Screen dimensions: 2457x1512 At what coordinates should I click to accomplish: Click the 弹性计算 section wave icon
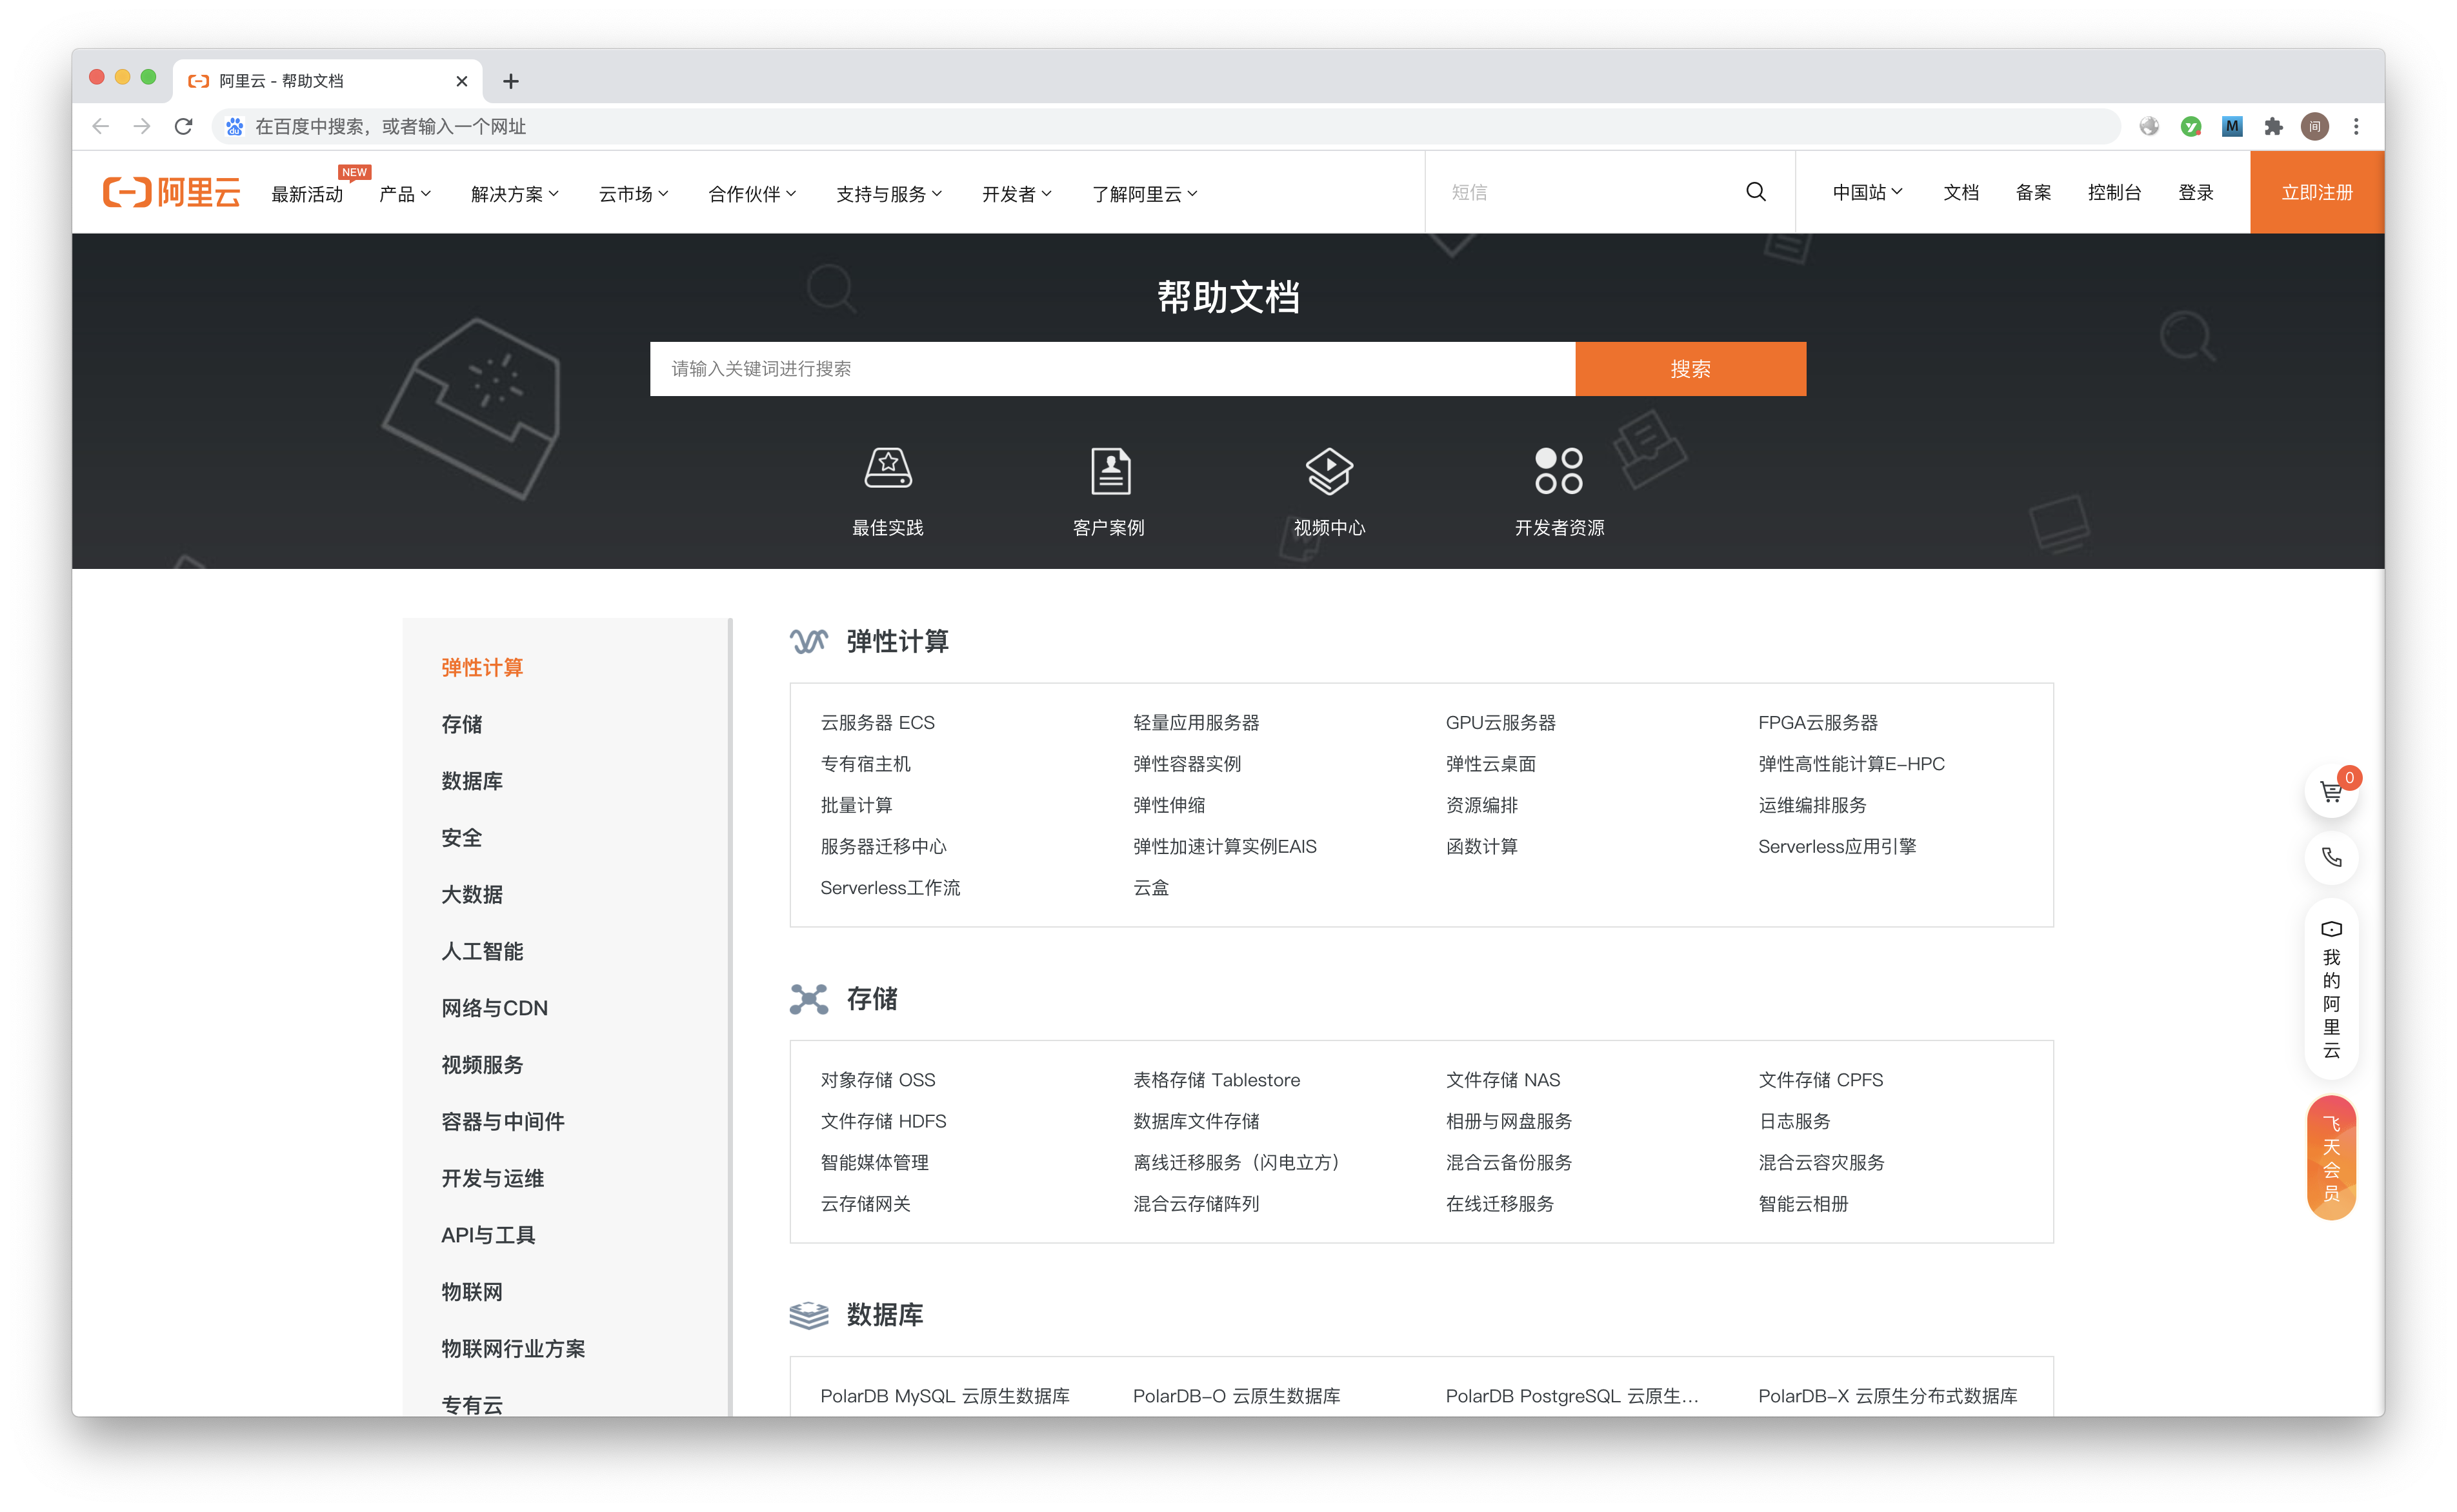click(808, 641)
